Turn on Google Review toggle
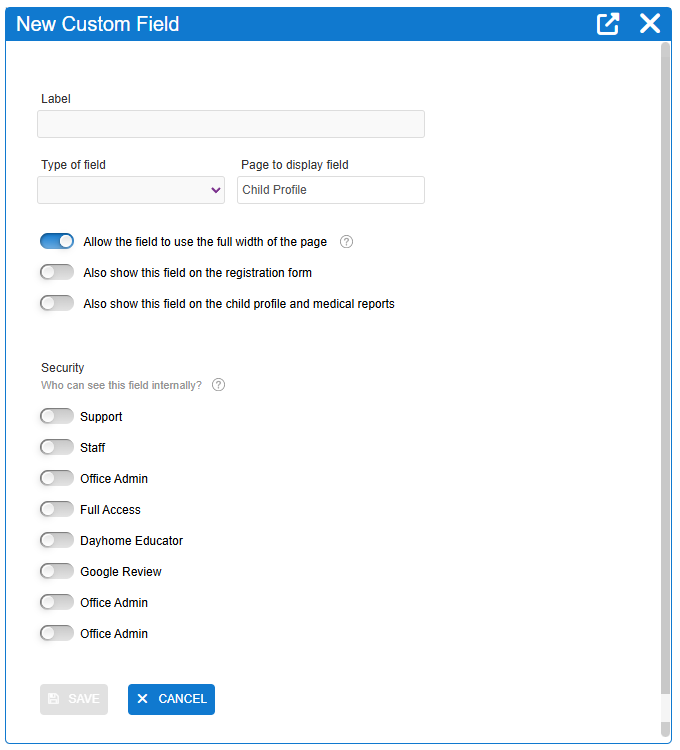680x750 pixels. point(57,571)
